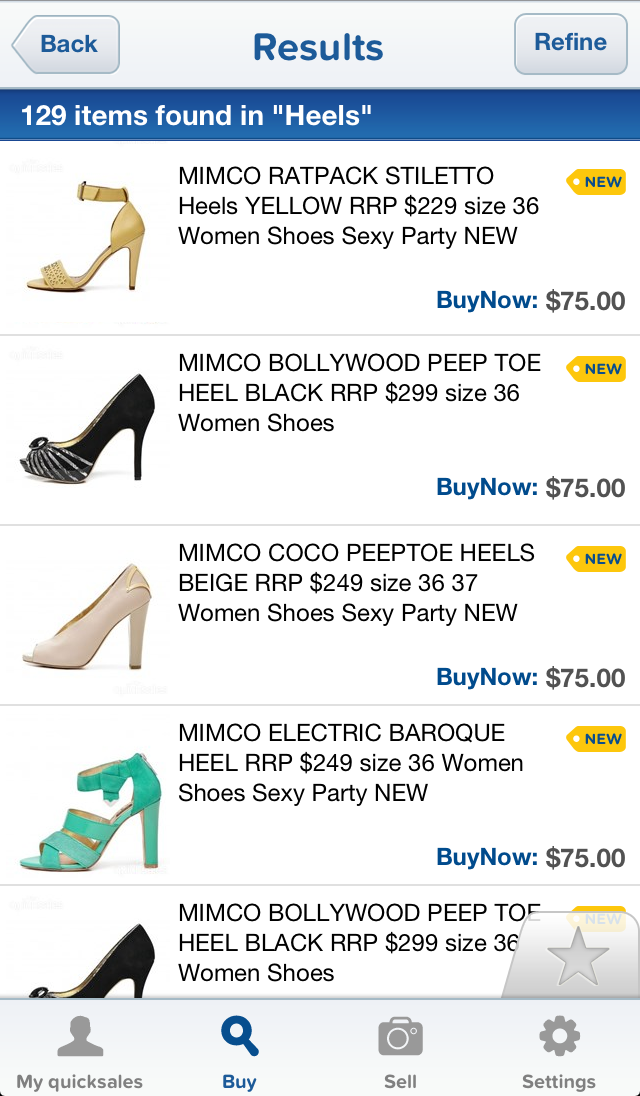Open the black Bollywood peep toe thumbnail
Image resolution: width=640 pixels, height=1096 pixels.
(x=86, y=428)
